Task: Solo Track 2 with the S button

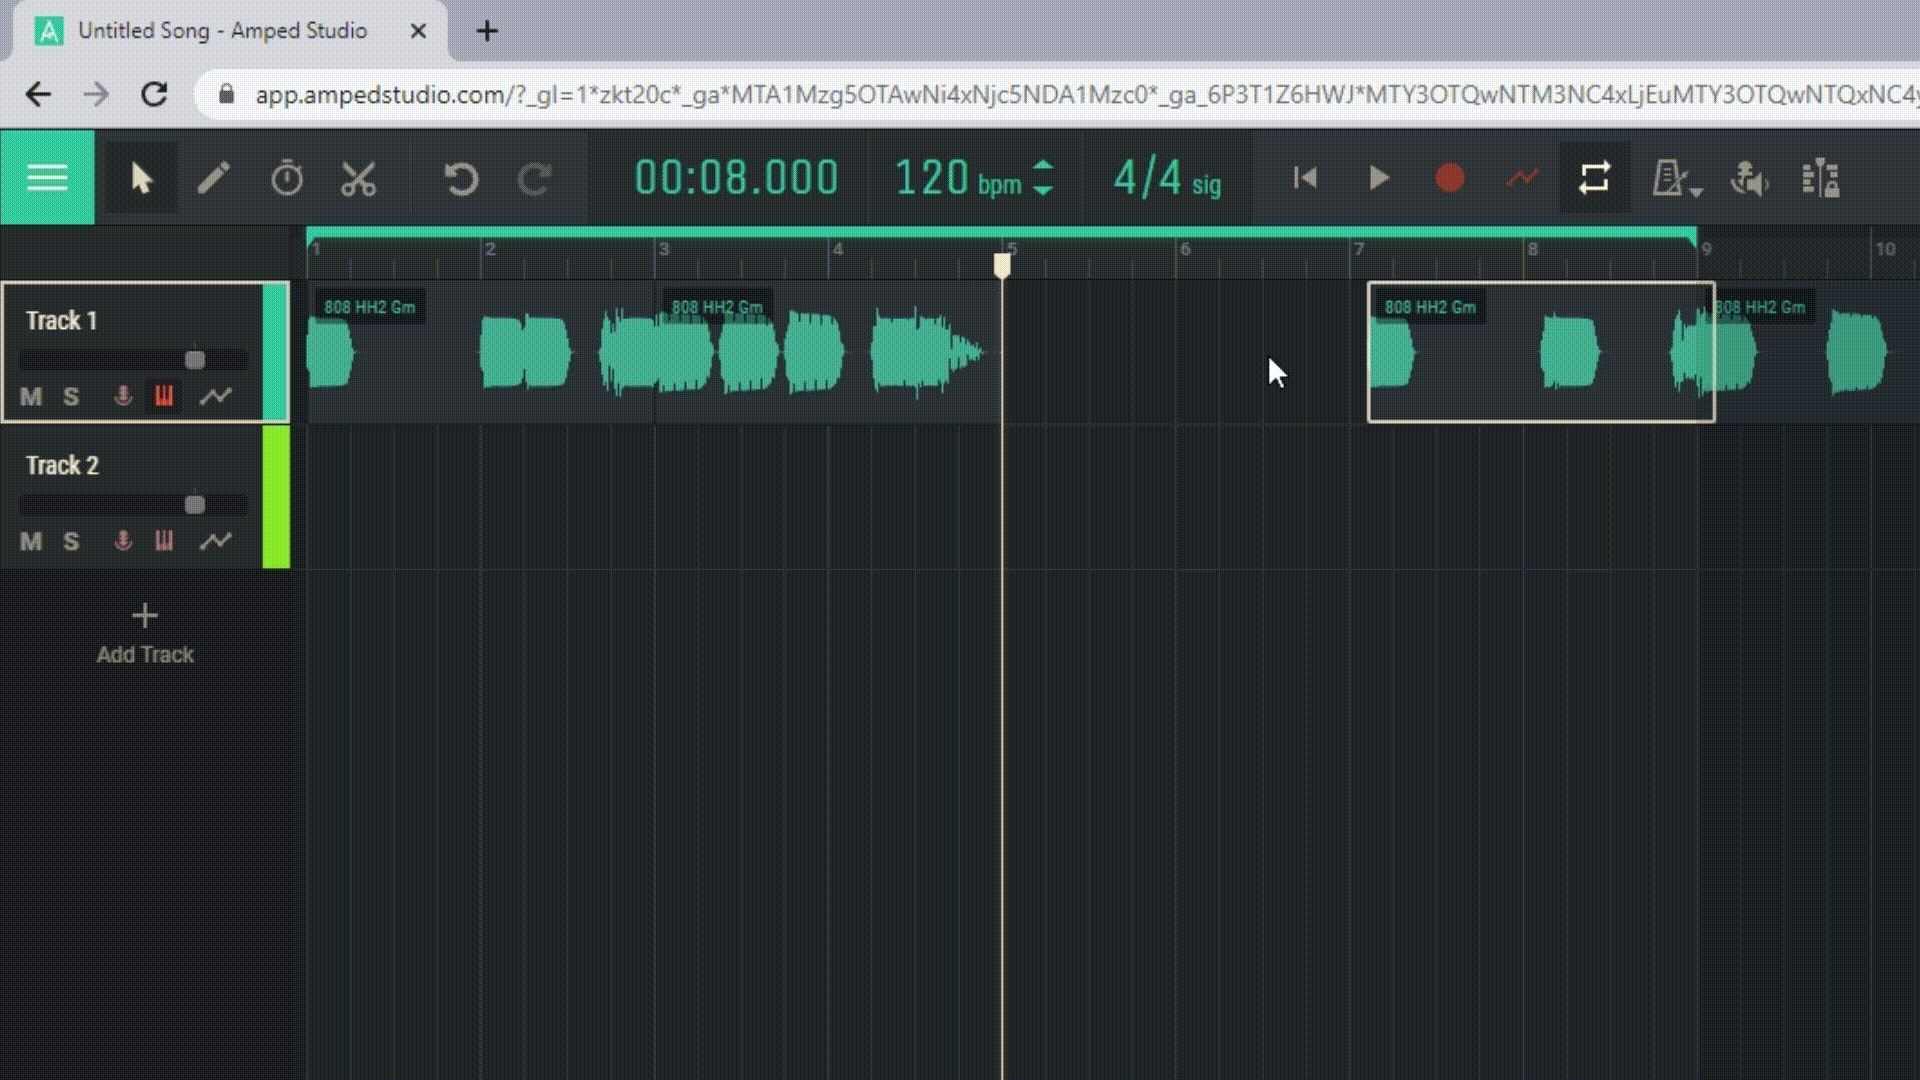Action: (x=70, y=541)
